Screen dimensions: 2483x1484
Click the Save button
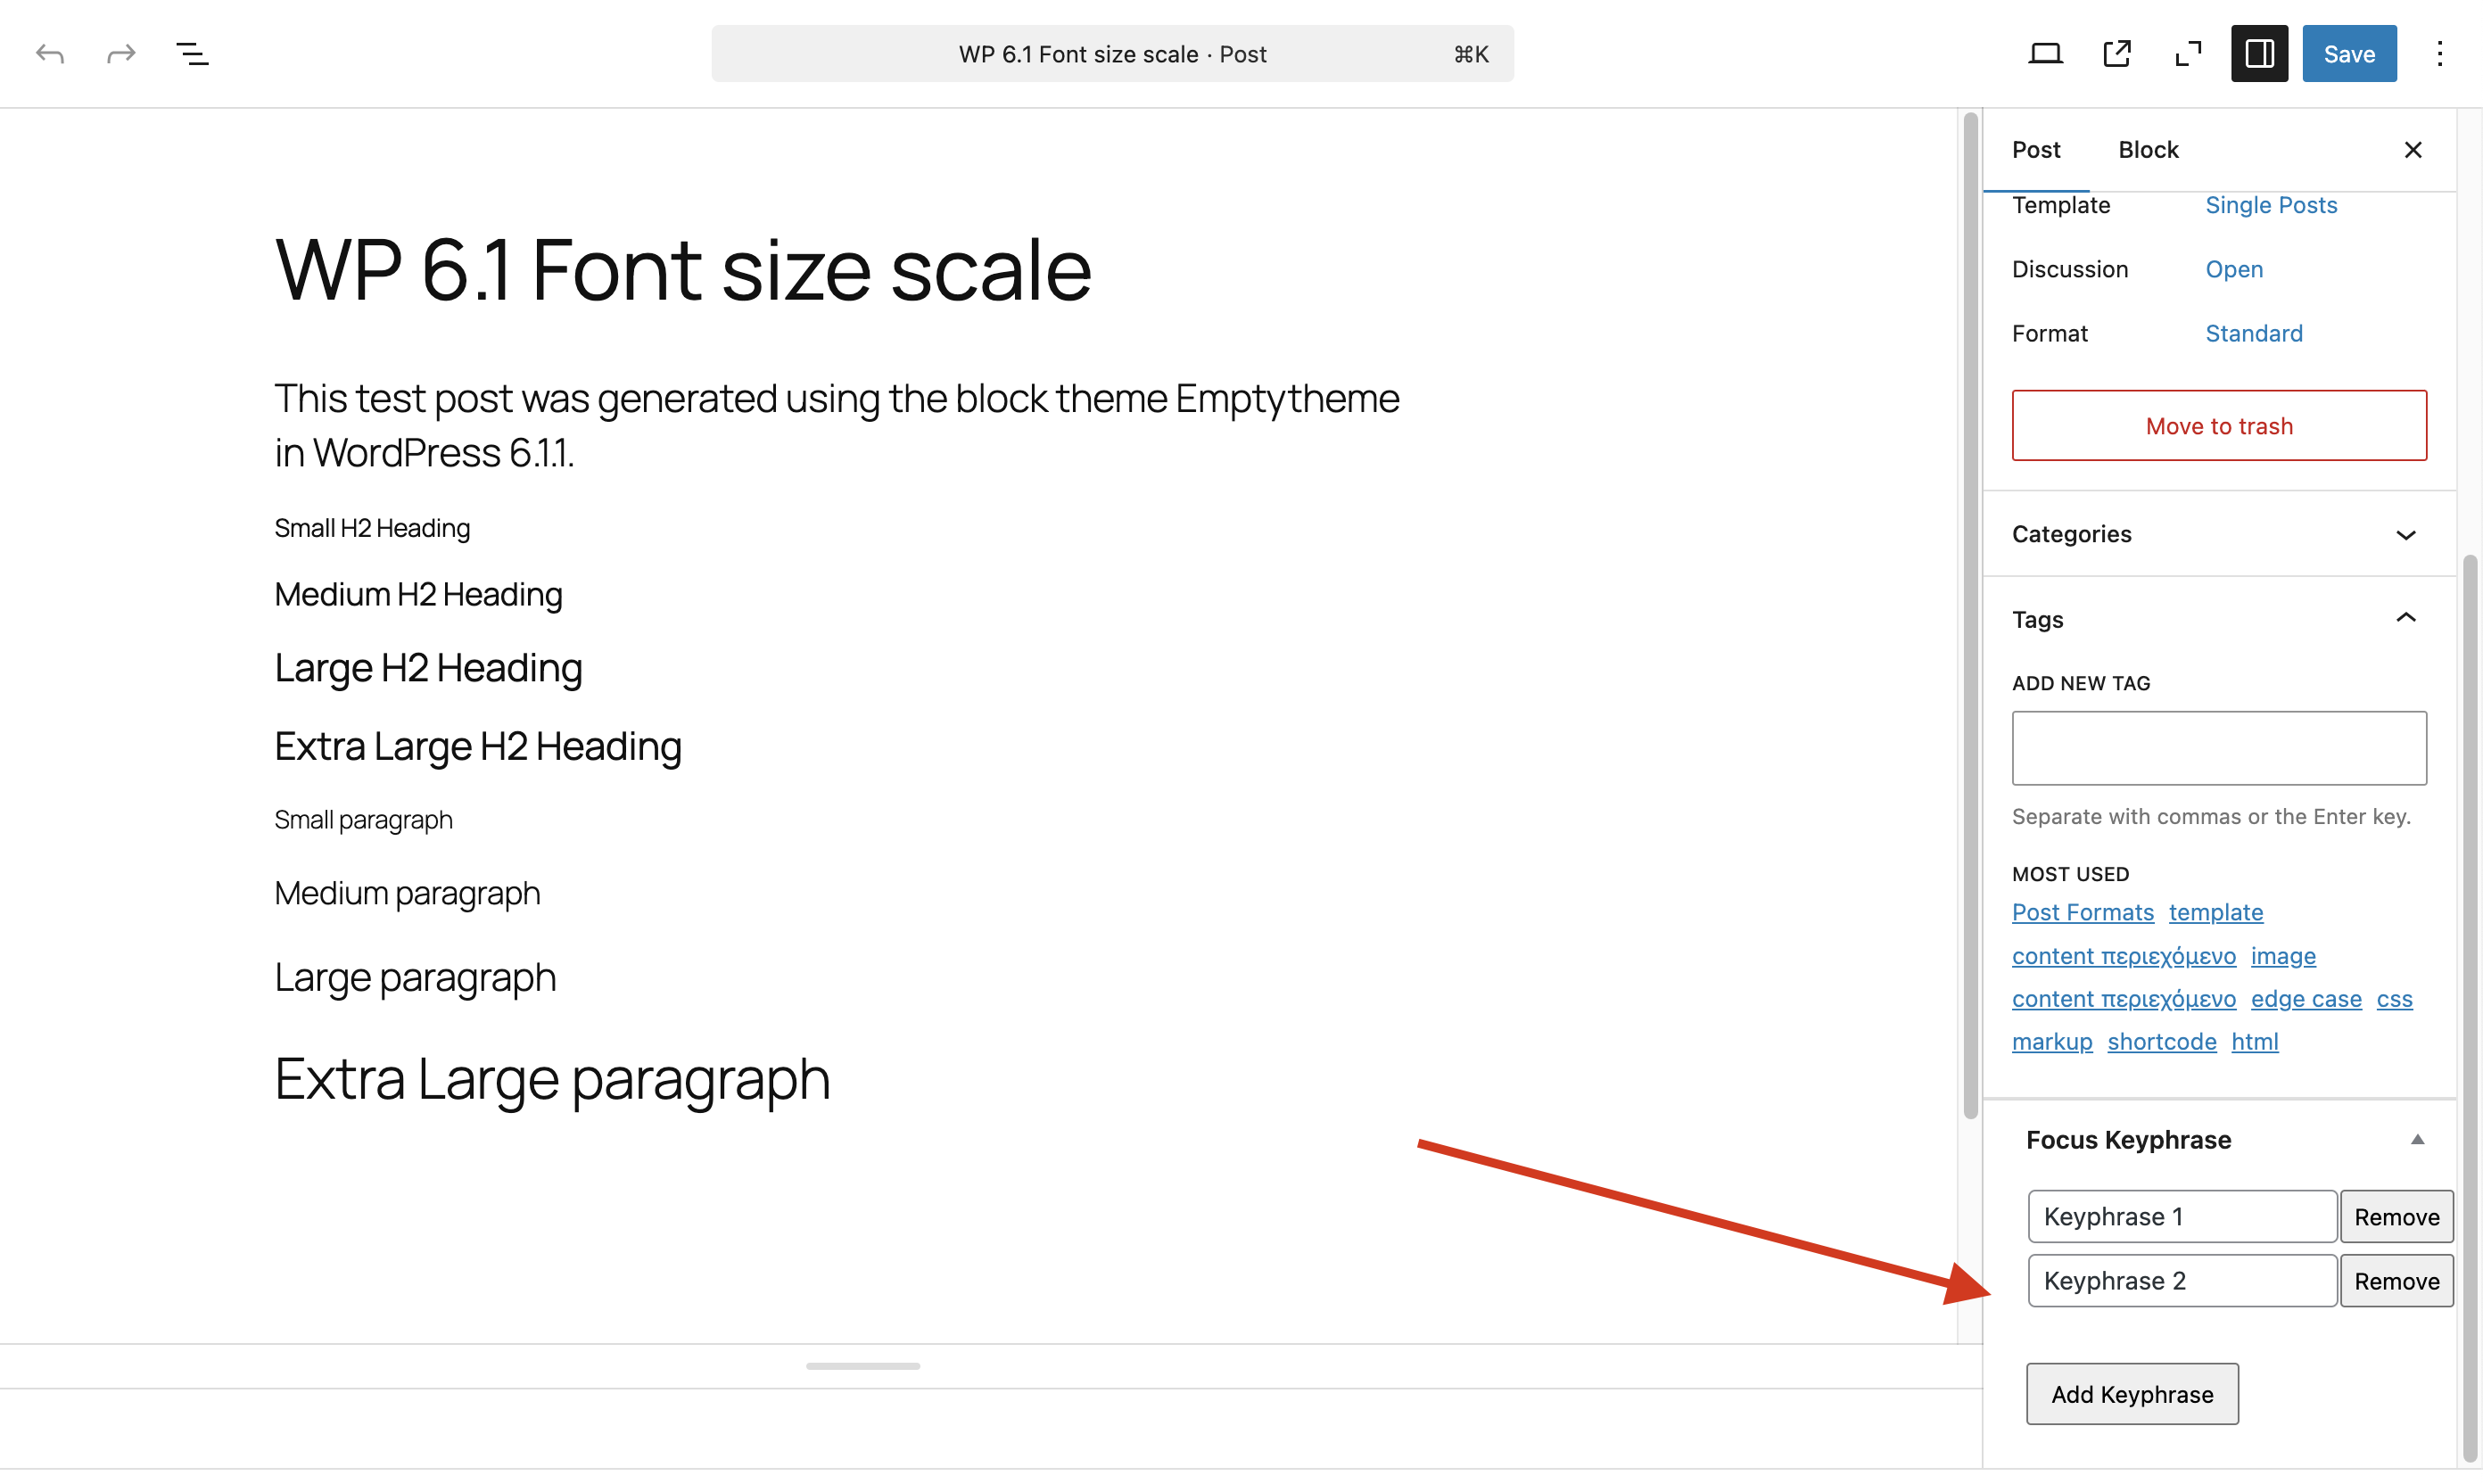click(2348, 53)
